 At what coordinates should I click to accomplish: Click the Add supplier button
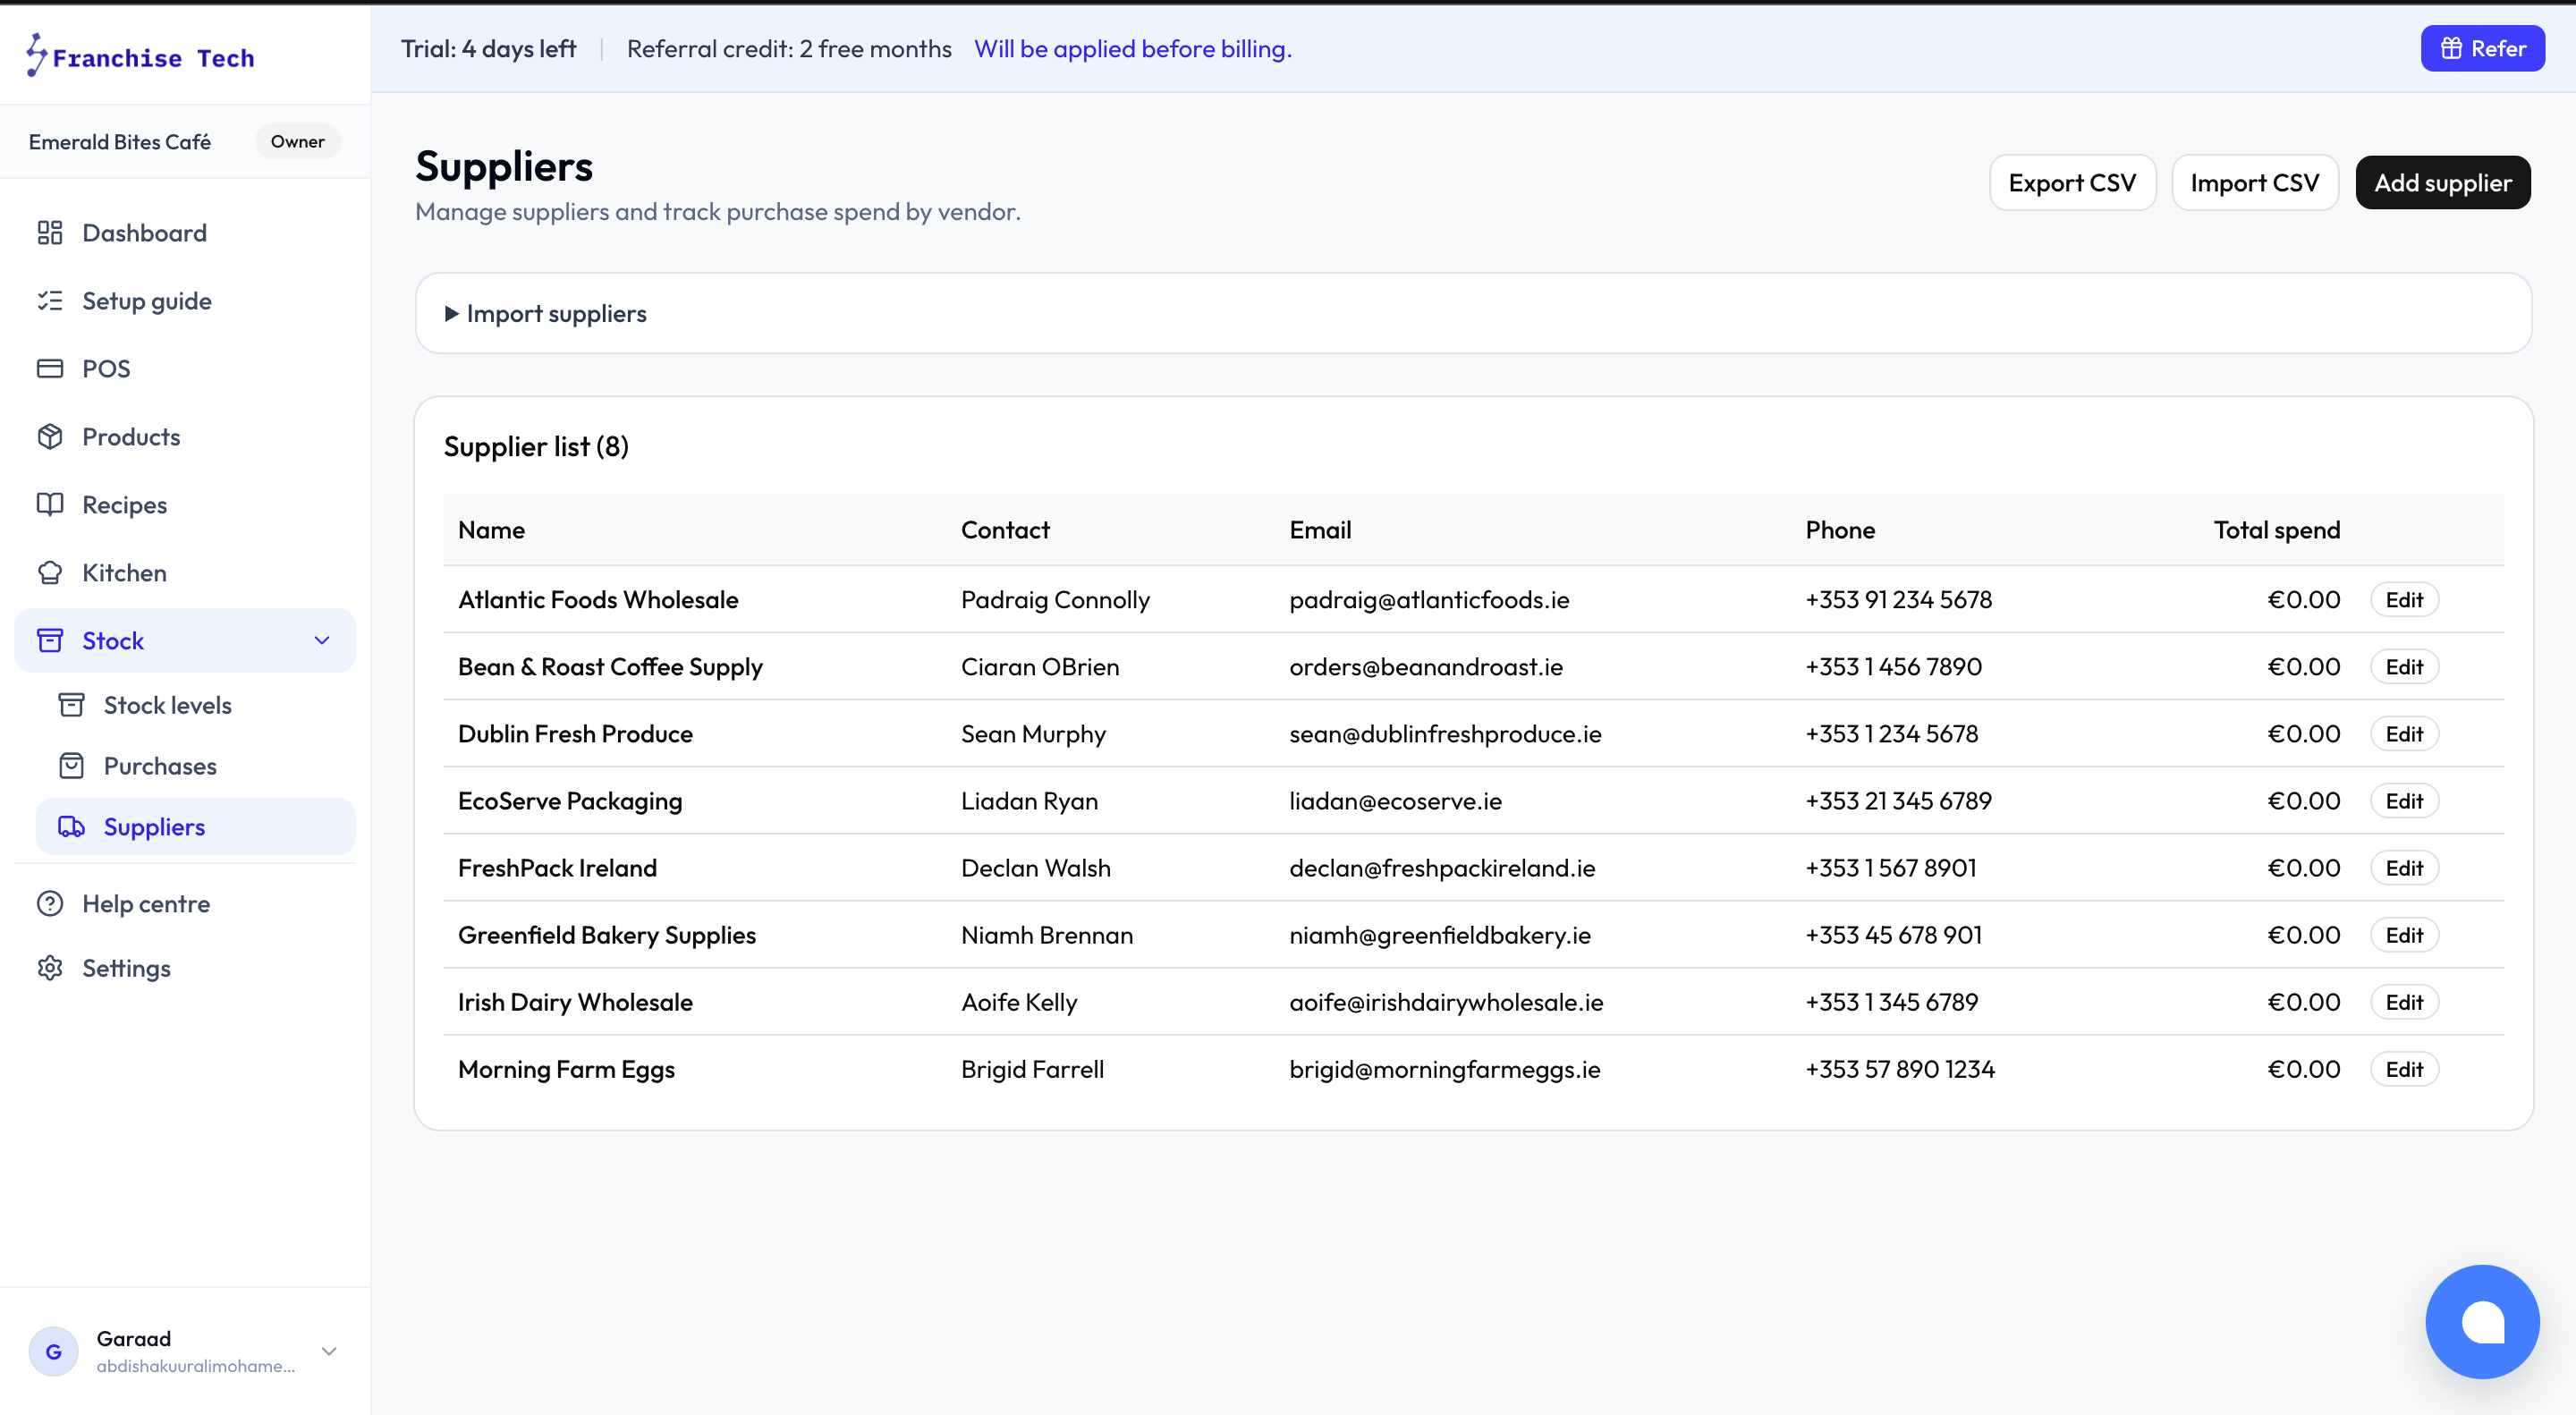[2443, 183]
